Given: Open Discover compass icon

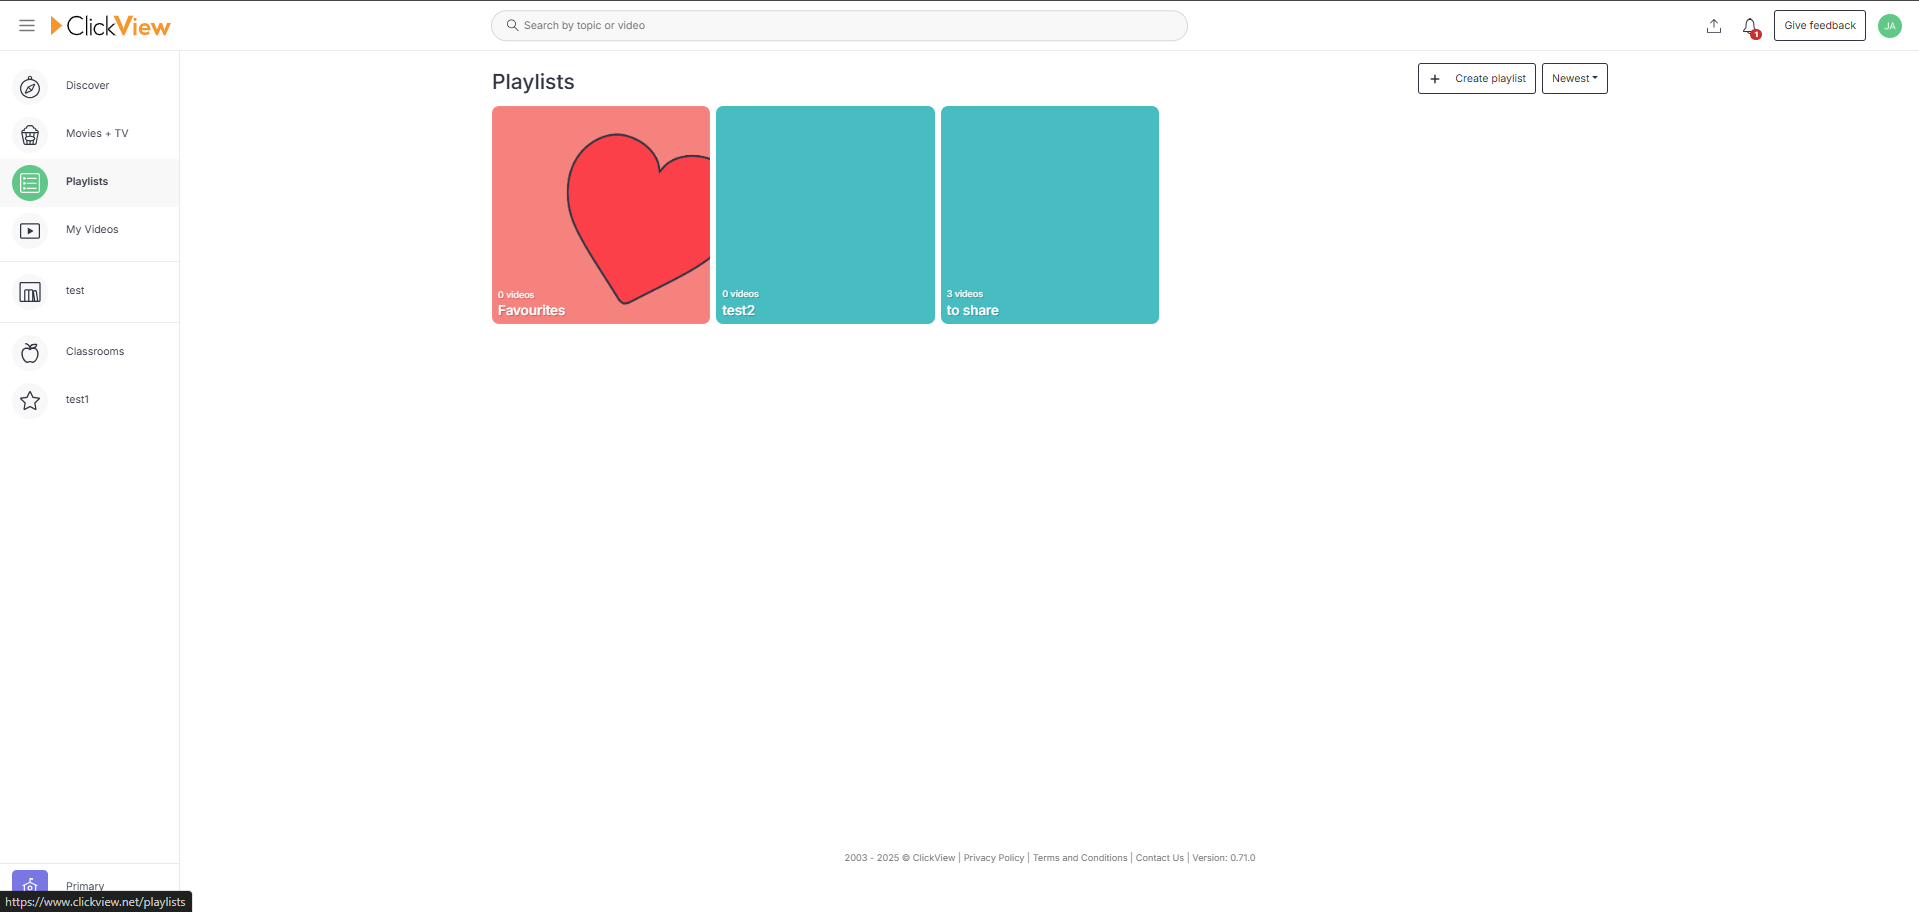Looking at the screenshot, I should pyautogui.click(x=30, y=87).
